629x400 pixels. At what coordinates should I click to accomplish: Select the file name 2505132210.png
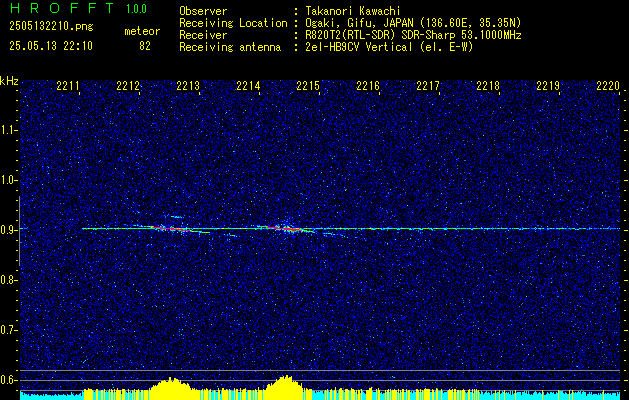point(51,27)
